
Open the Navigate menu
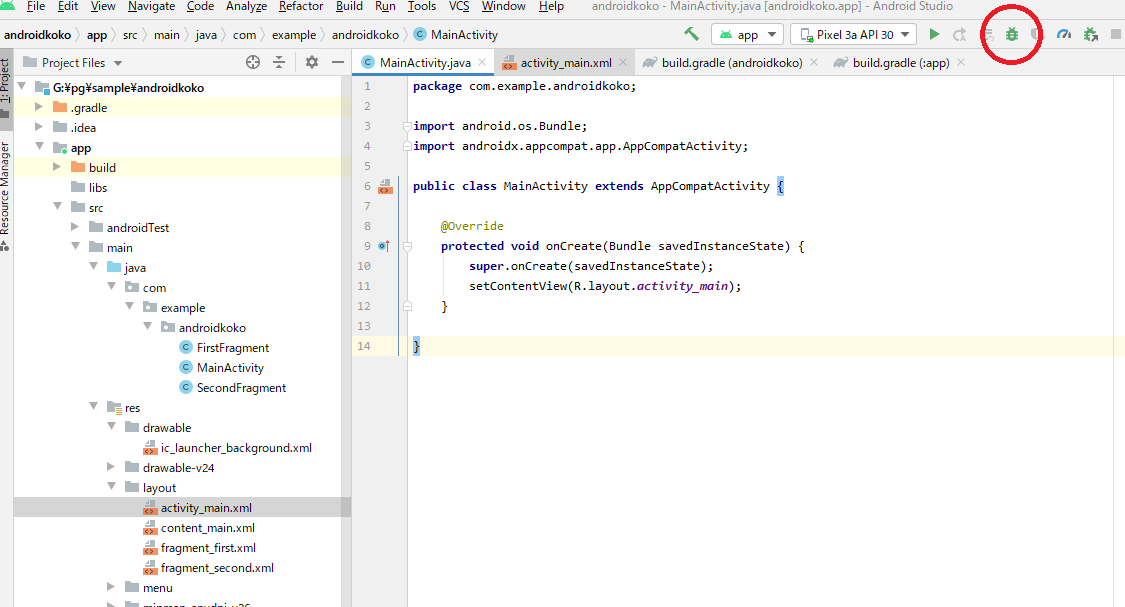click(151, 6)
